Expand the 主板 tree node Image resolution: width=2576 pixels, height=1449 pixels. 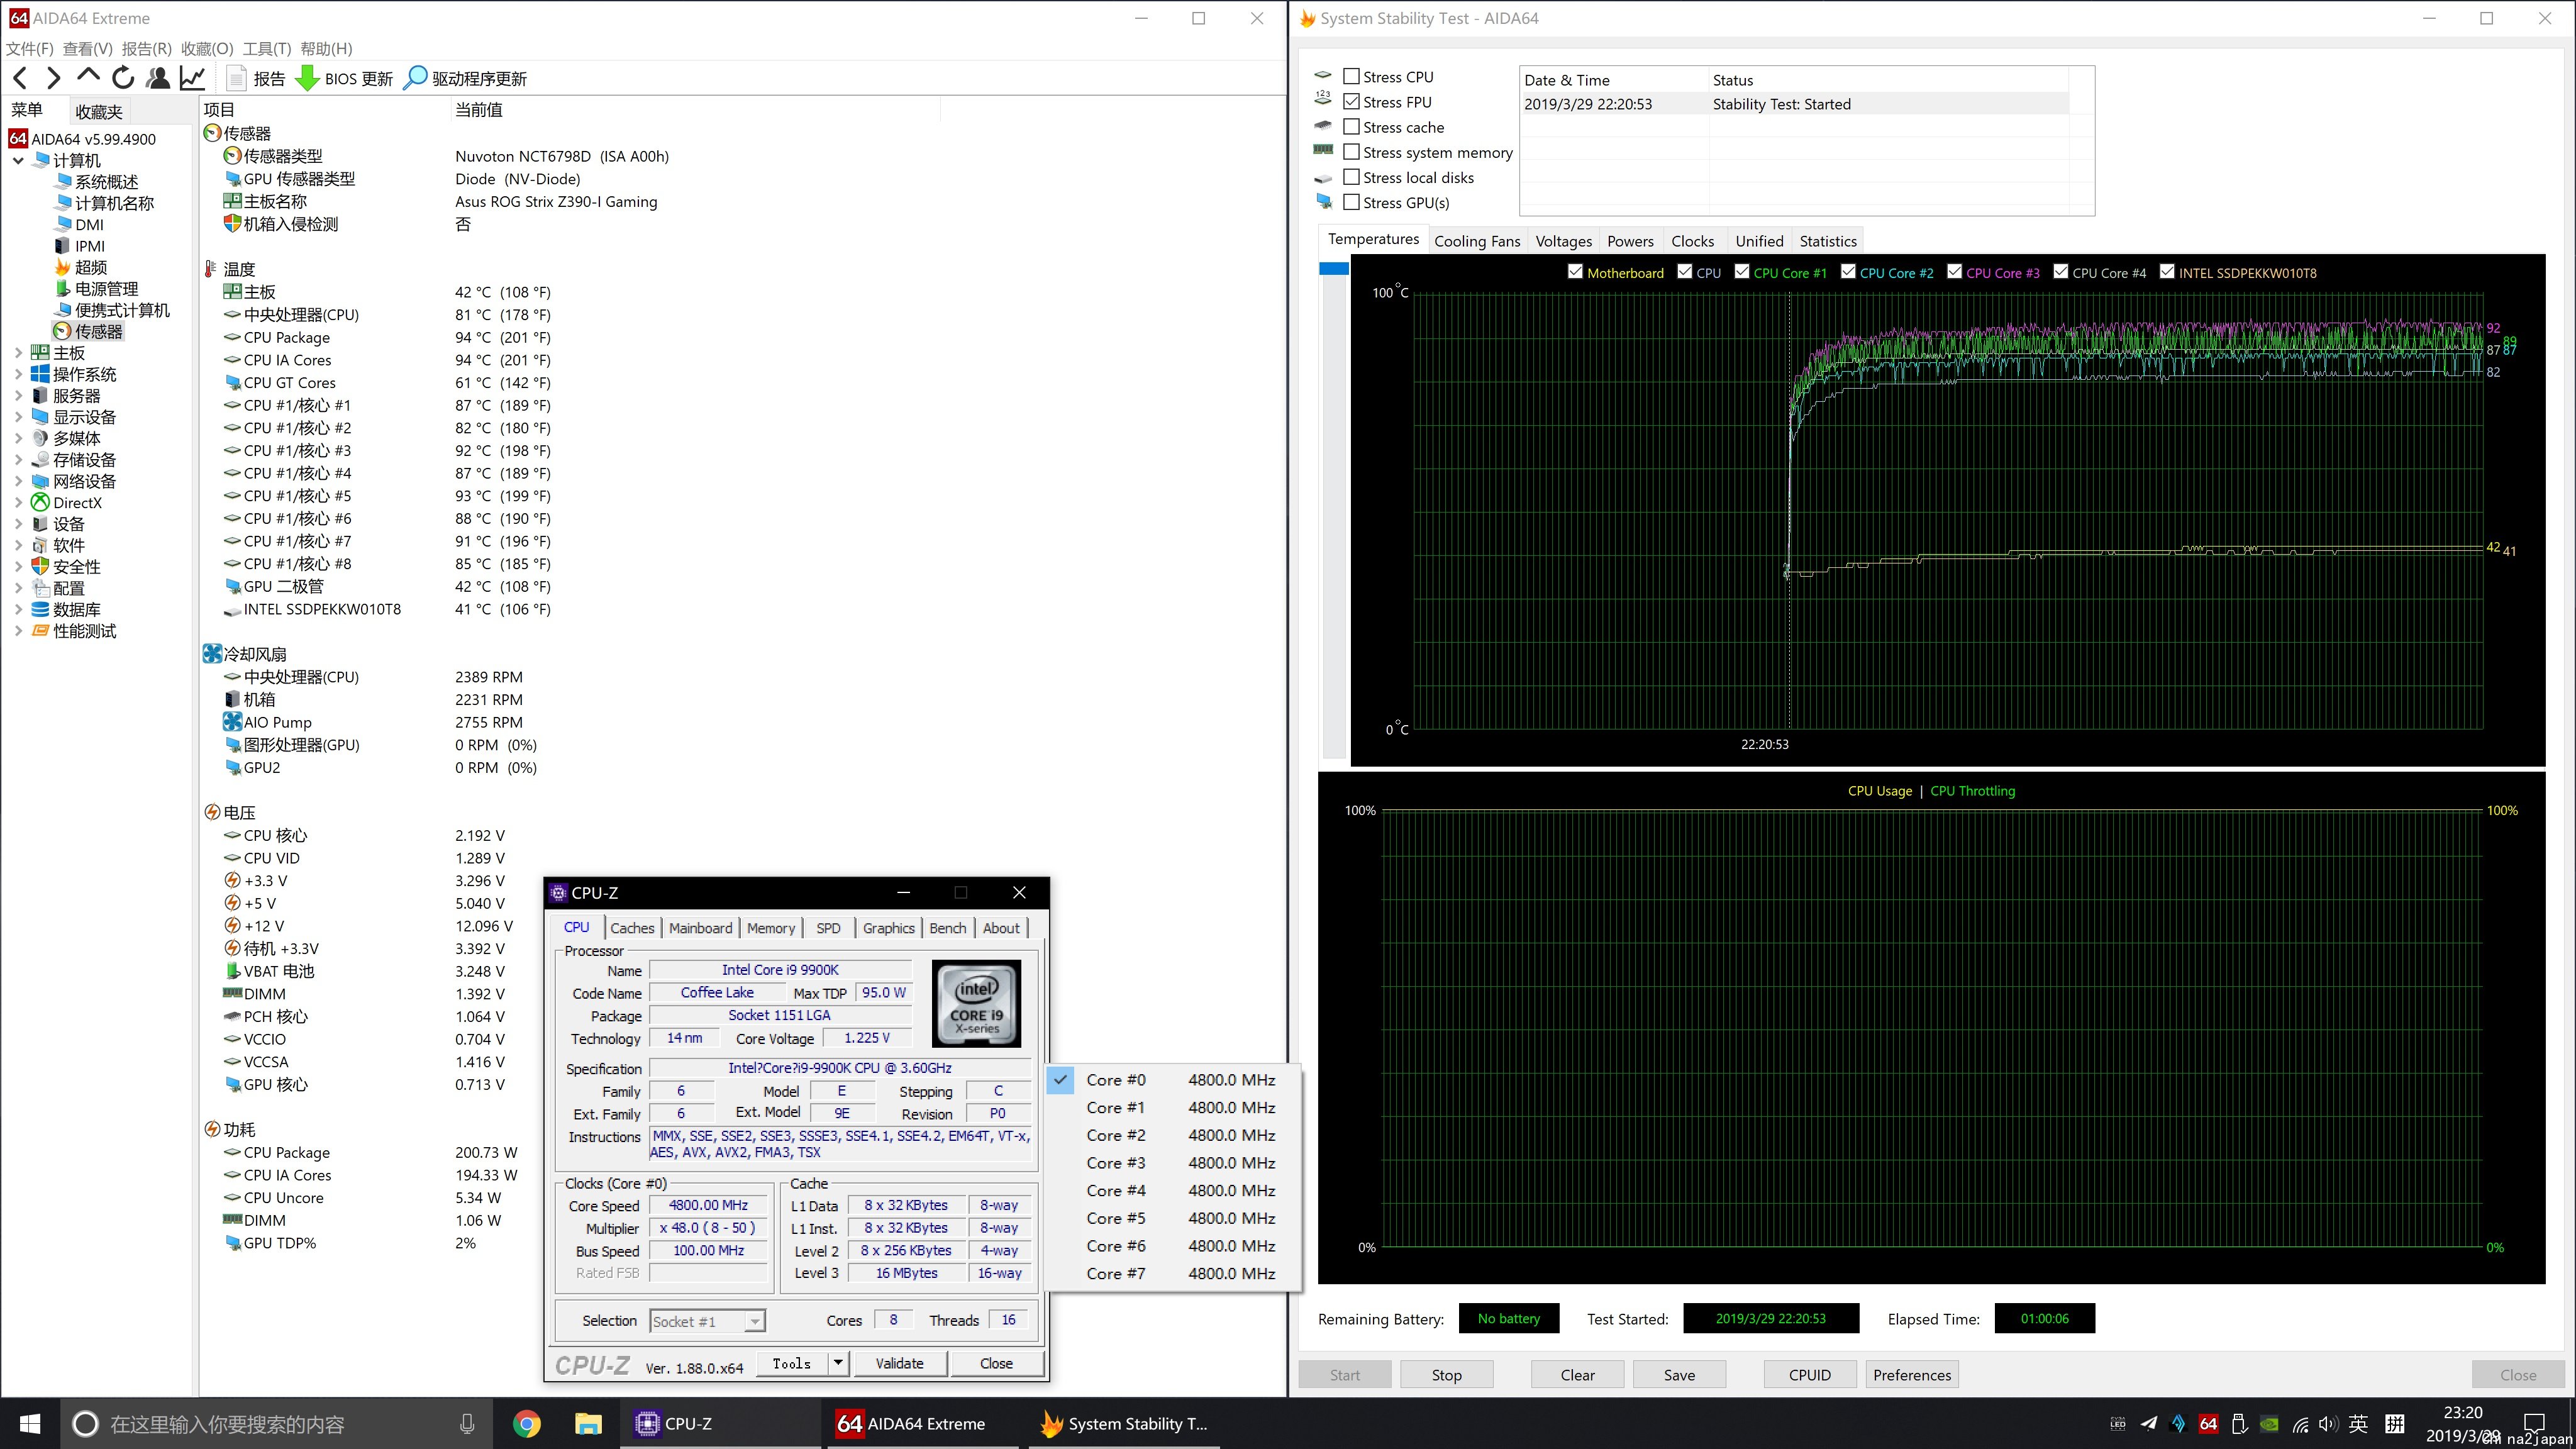[x=18, y=352]
